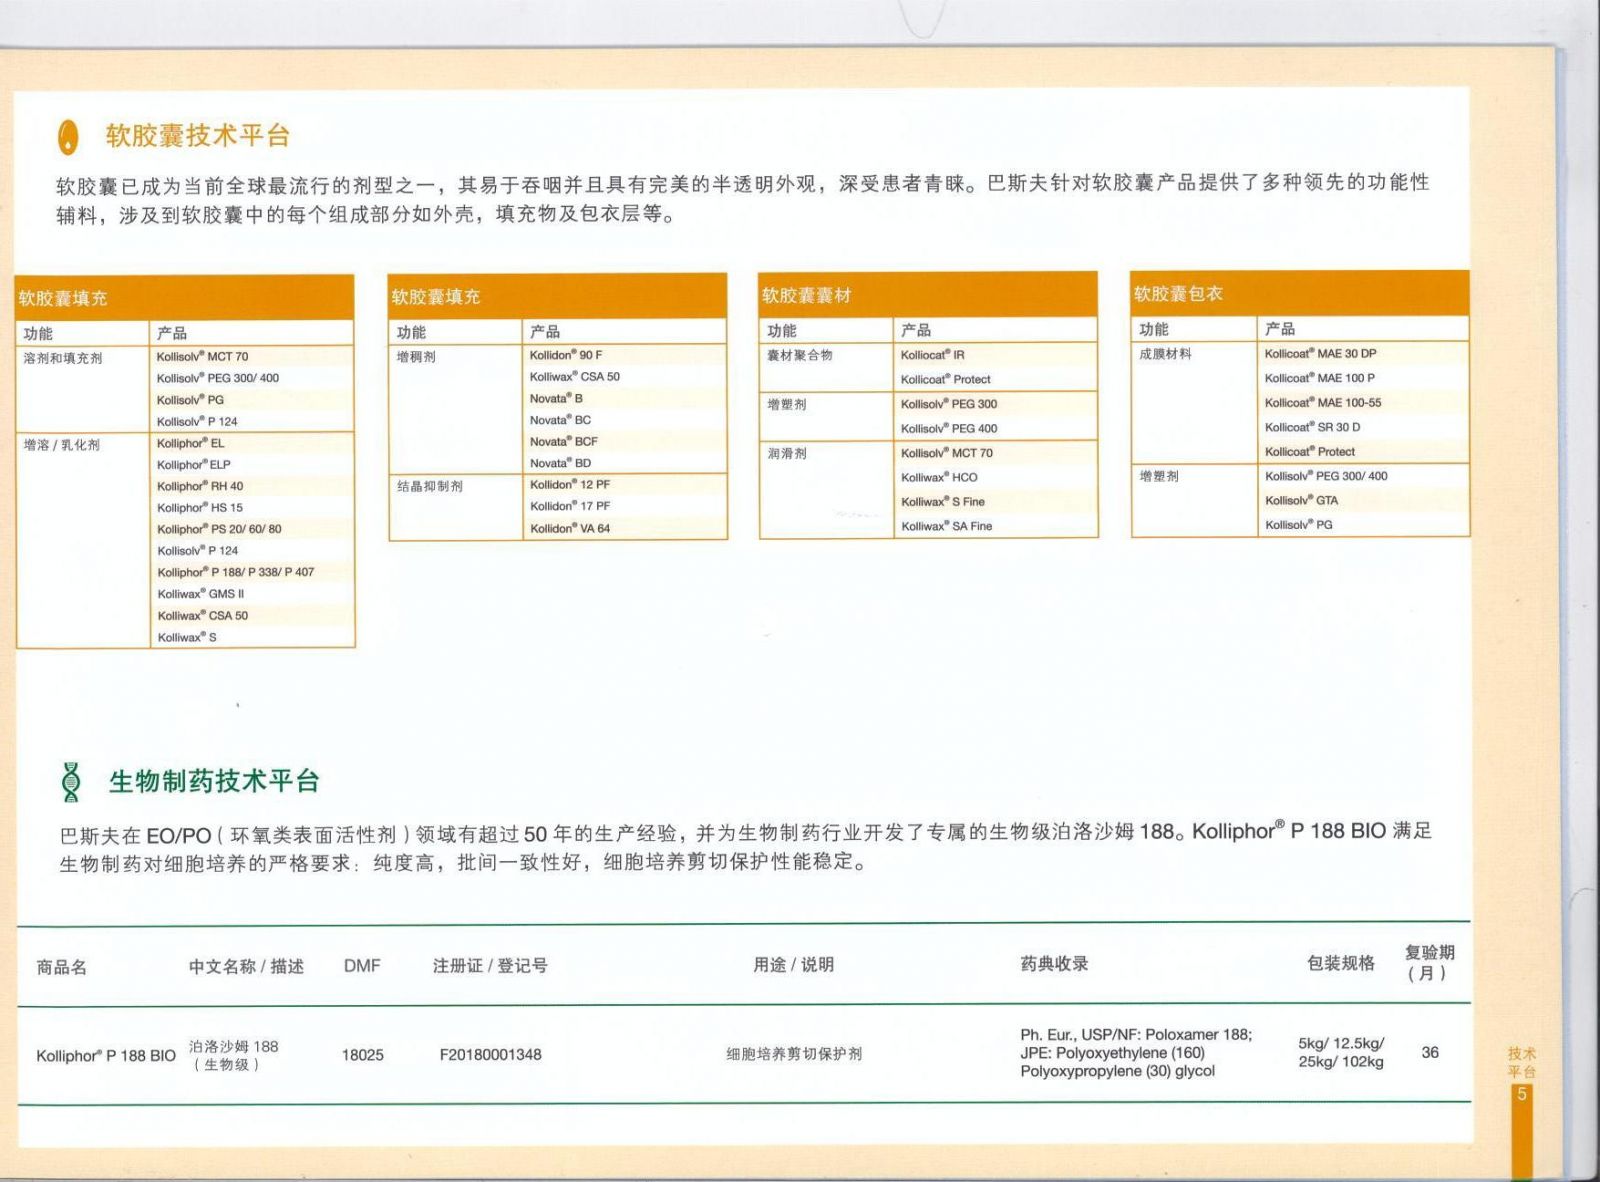
Task: Click the 复验期（月）column header
Action: point(1430,962)
